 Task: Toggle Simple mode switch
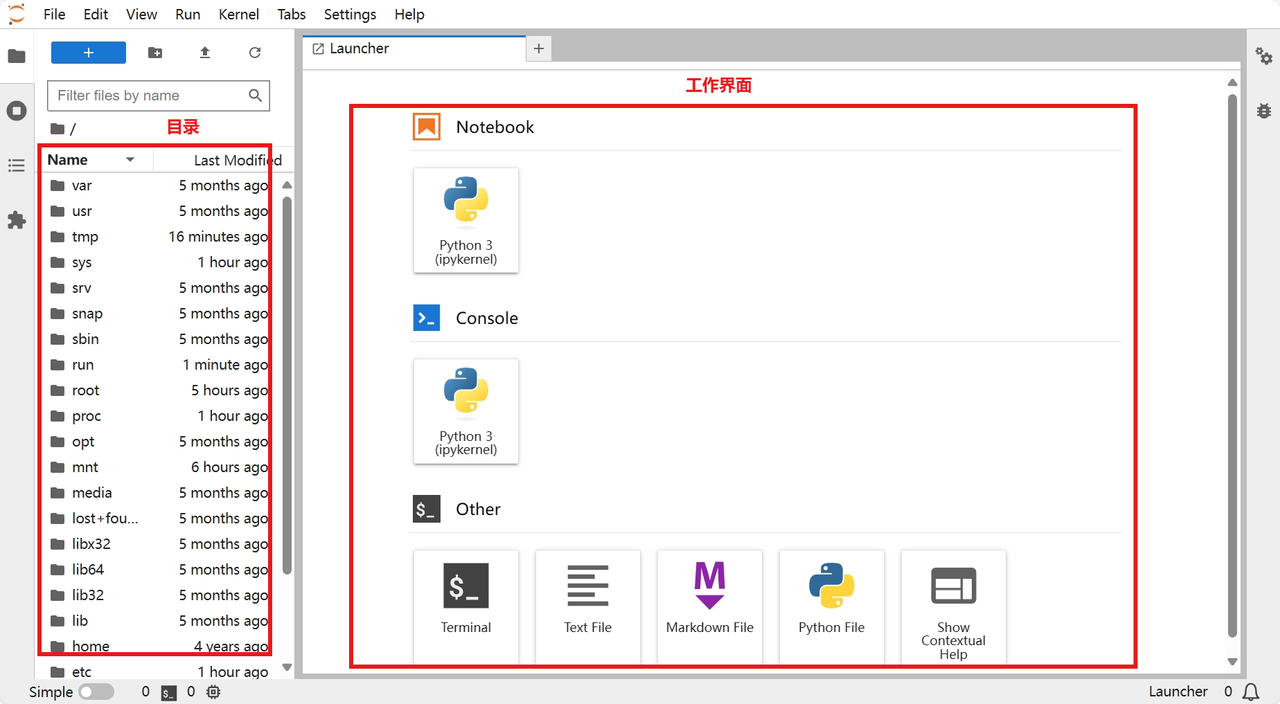coord(96,692)
